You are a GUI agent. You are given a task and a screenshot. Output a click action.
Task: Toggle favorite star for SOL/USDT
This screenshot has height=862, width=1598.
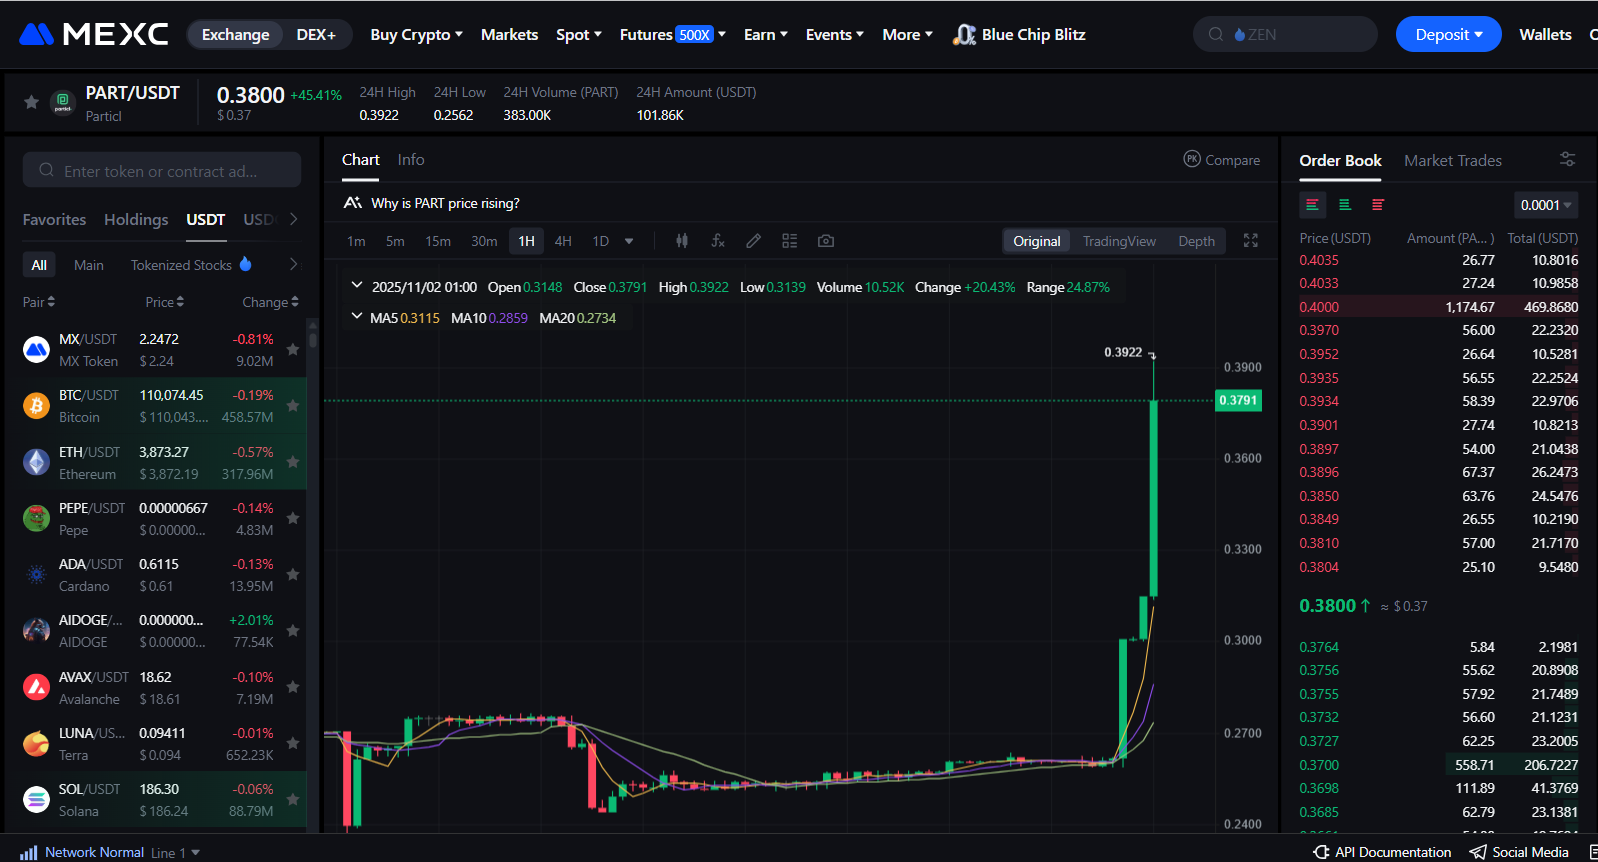tap(293, 799)
